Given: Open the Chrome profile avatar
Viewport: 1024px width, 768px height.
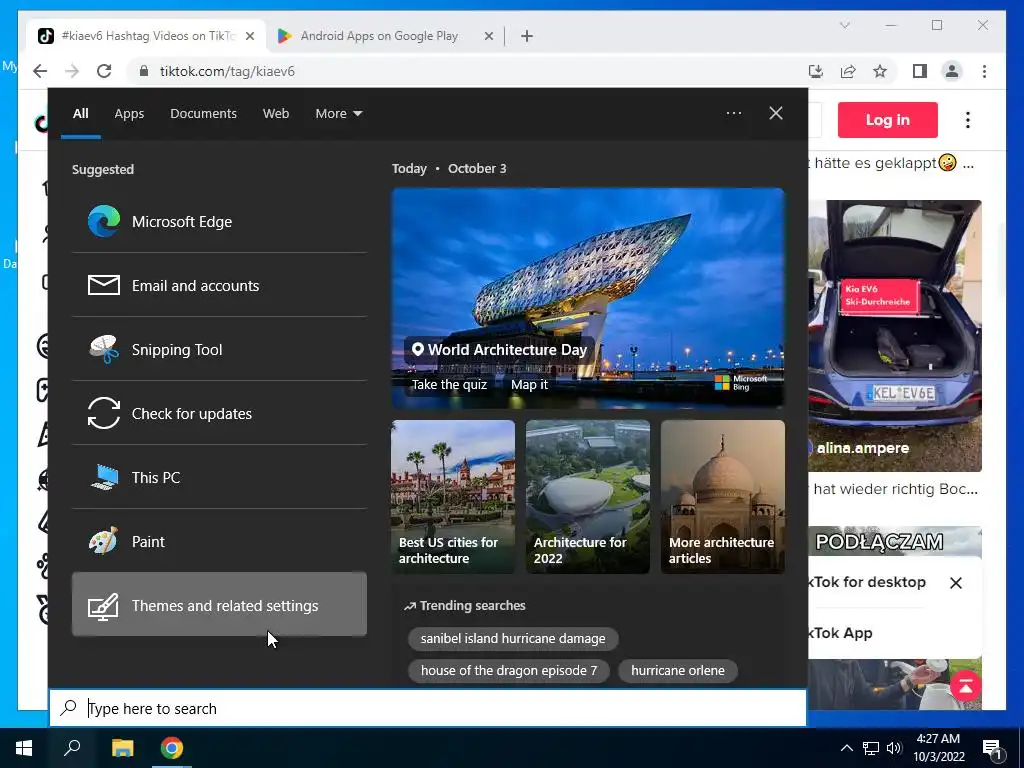Looking at the screenshot, I should click(x=952, y=71).
